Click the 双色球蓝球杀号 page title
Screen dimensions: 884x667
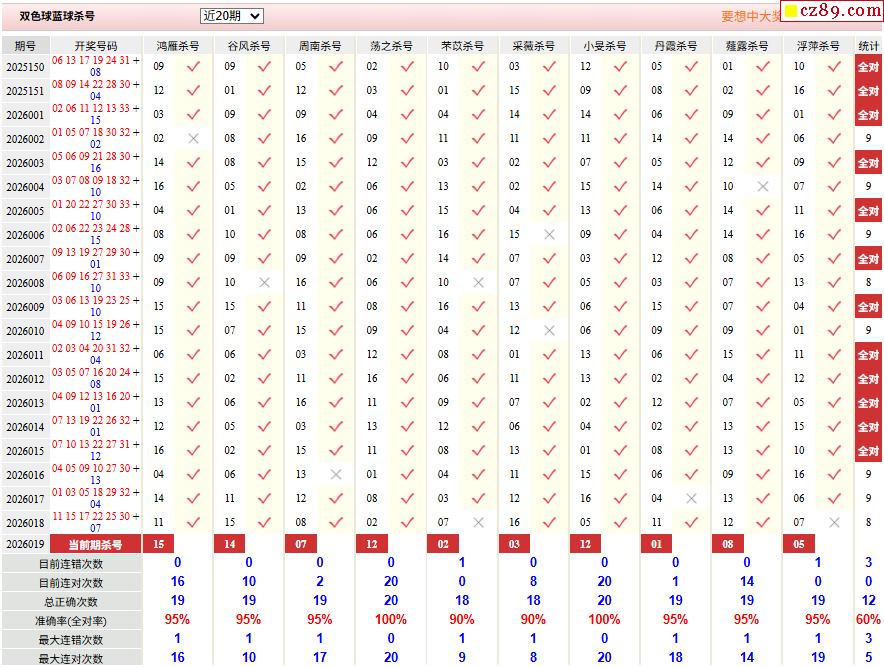point(58,17)
